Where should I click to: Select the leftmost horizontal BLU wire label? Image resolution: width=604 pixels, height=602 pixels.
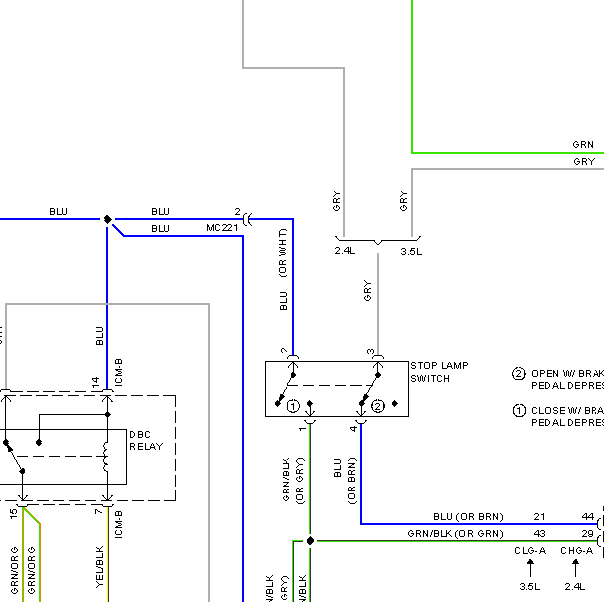[59, 211]
